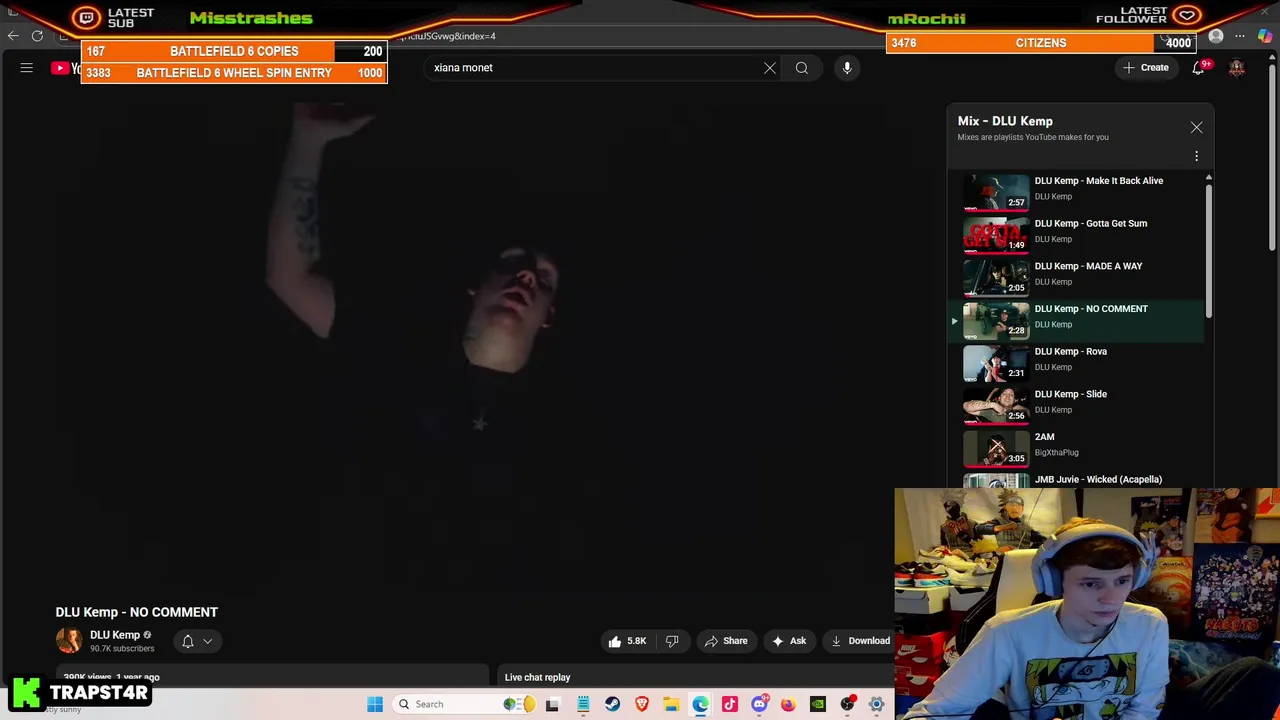This screenshot has height=720, width=1280.
Task: Open YouTube notifications bell in the header
Action: coord(1198,68)
